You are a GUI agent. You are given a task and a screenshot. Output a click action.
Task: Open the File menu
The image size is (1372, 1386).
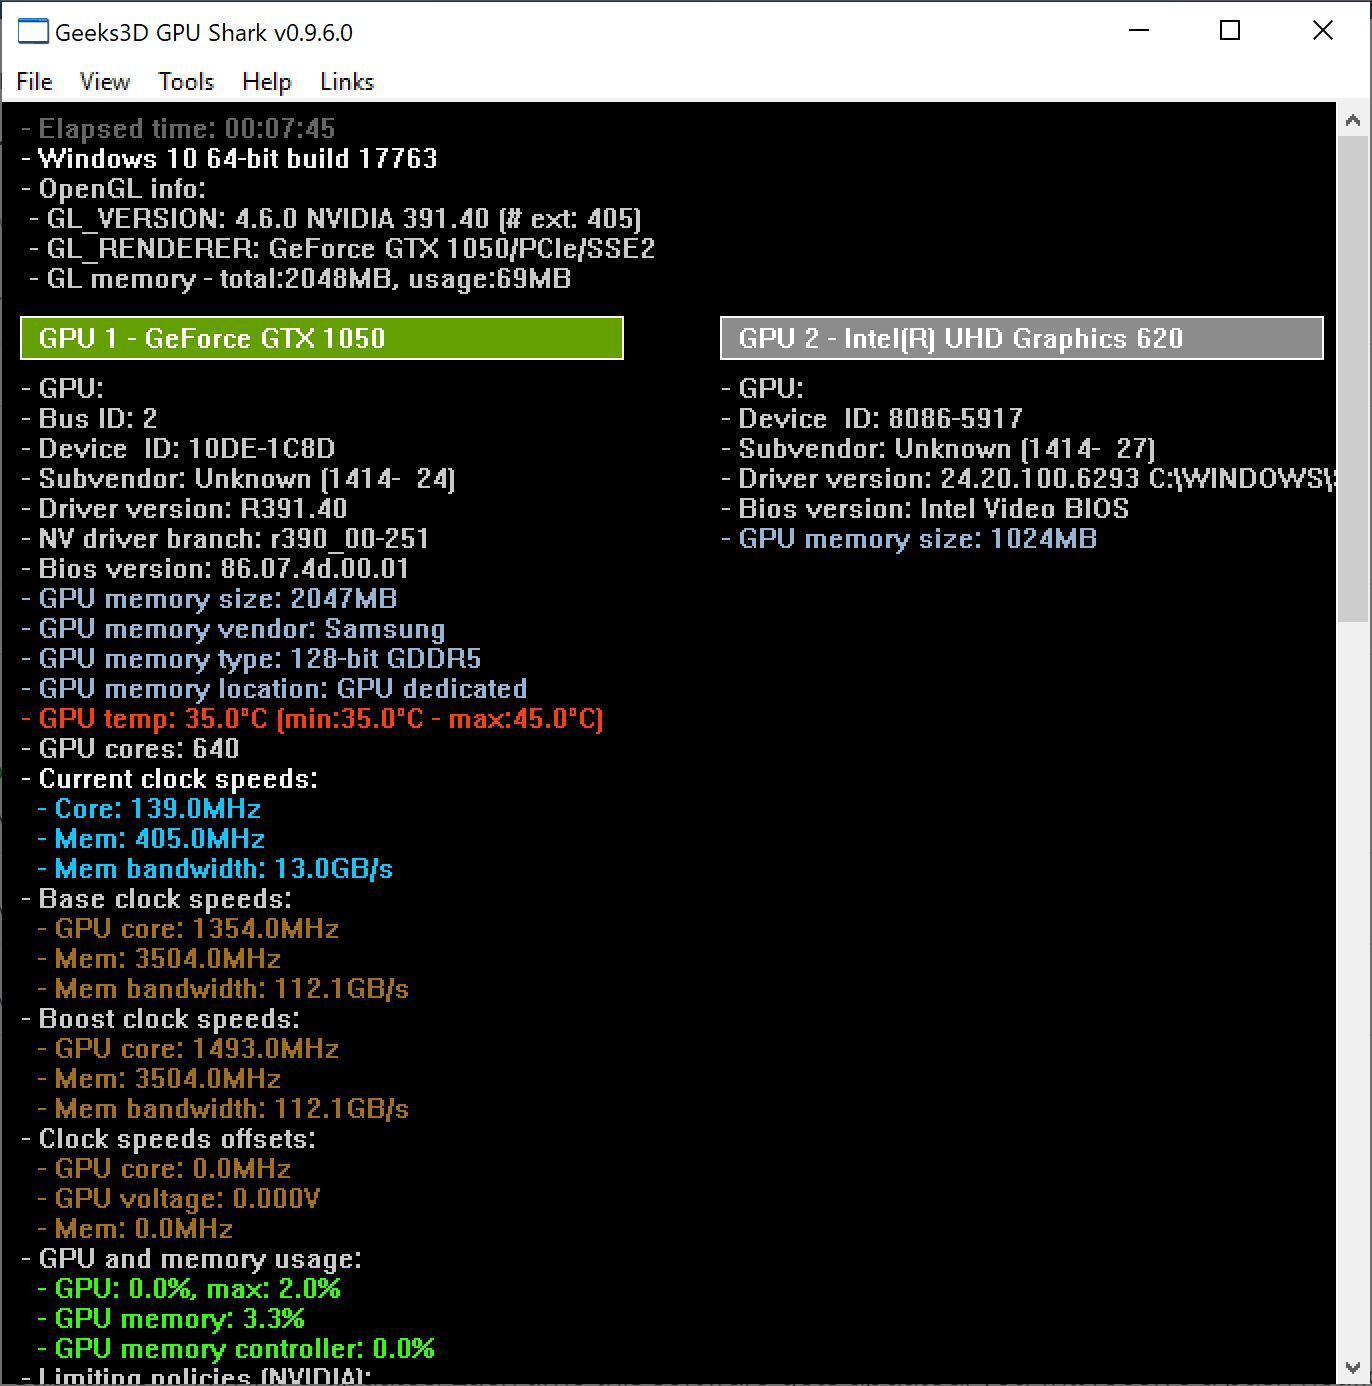tap(34, 82)
